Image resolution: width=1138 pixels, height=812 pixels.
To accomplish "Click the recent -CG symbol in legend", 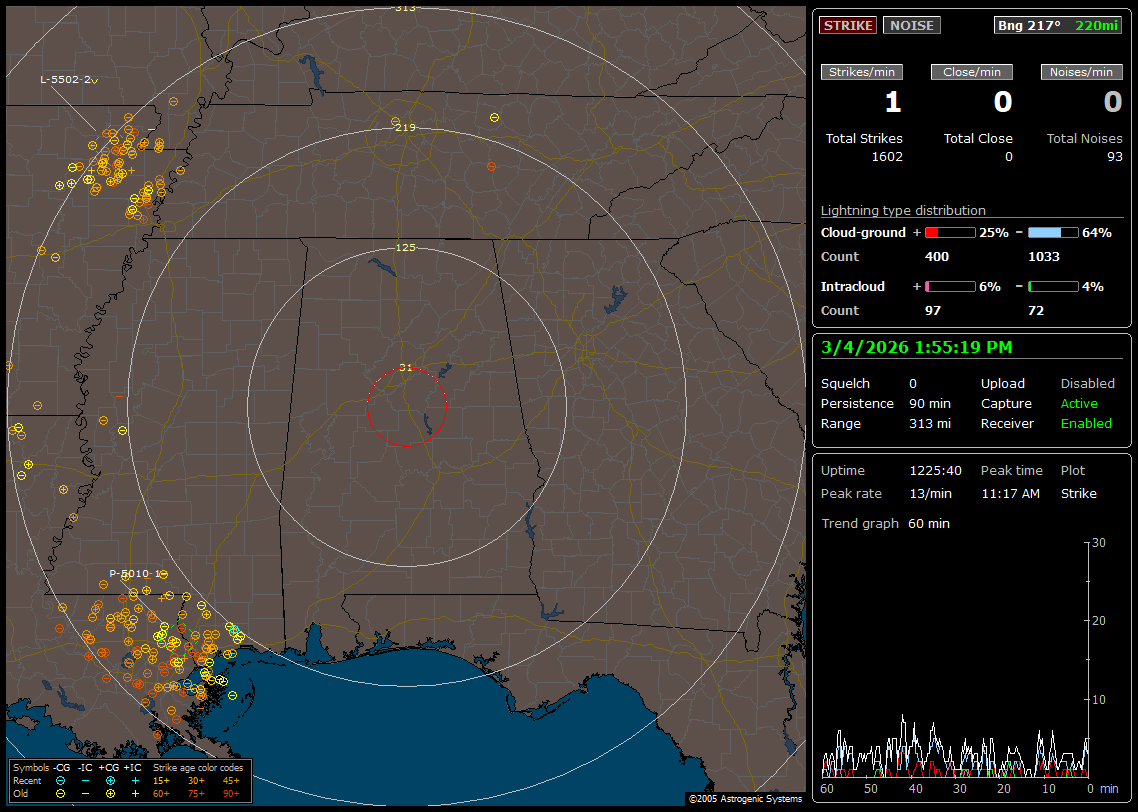I will 61,780.
